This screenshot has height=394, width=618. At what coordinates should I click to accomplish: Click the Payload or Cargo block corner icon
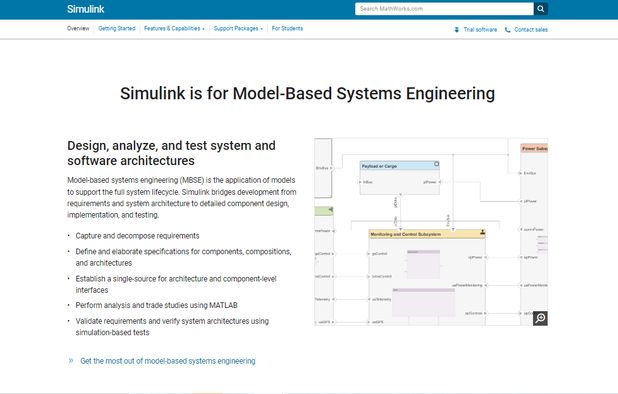point(436,164)
